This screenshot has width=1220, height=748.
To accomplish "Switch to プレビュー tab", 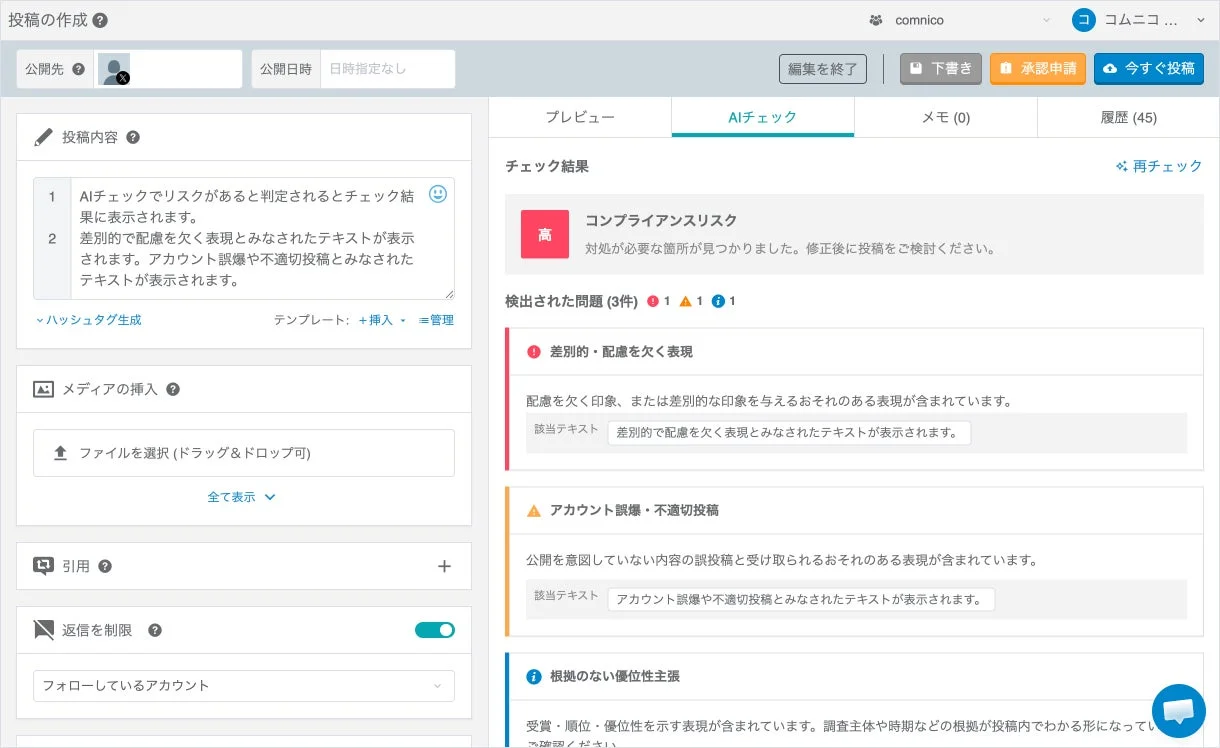I will click(x=580, y=117).
